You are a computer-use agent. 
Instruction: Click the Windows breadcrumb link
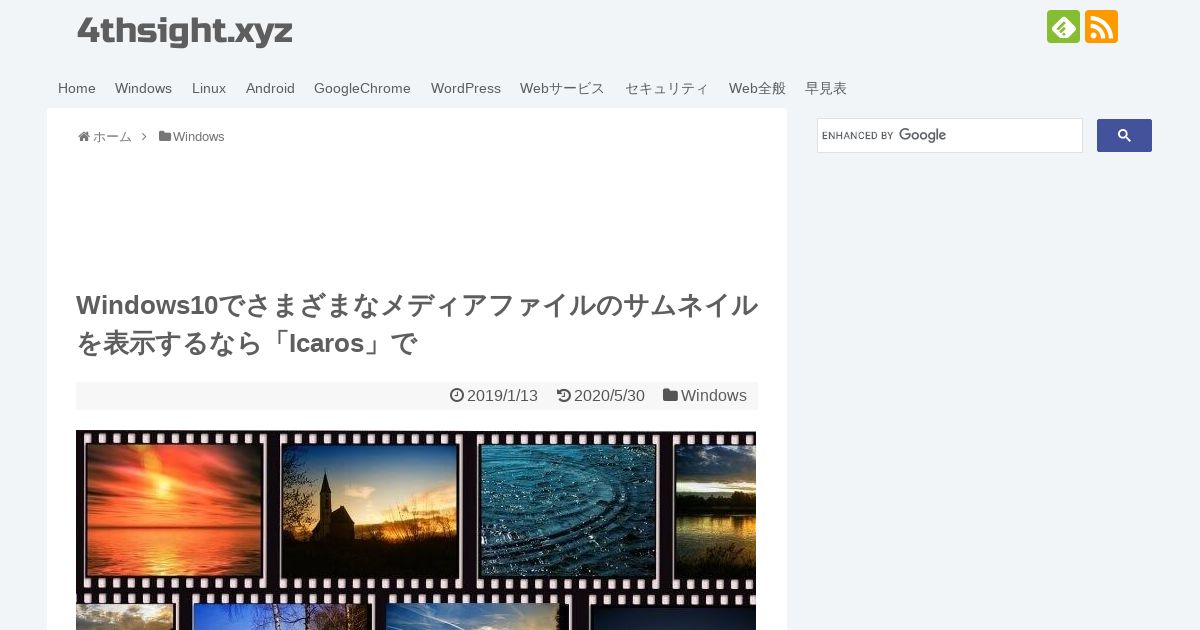(198, 137)
